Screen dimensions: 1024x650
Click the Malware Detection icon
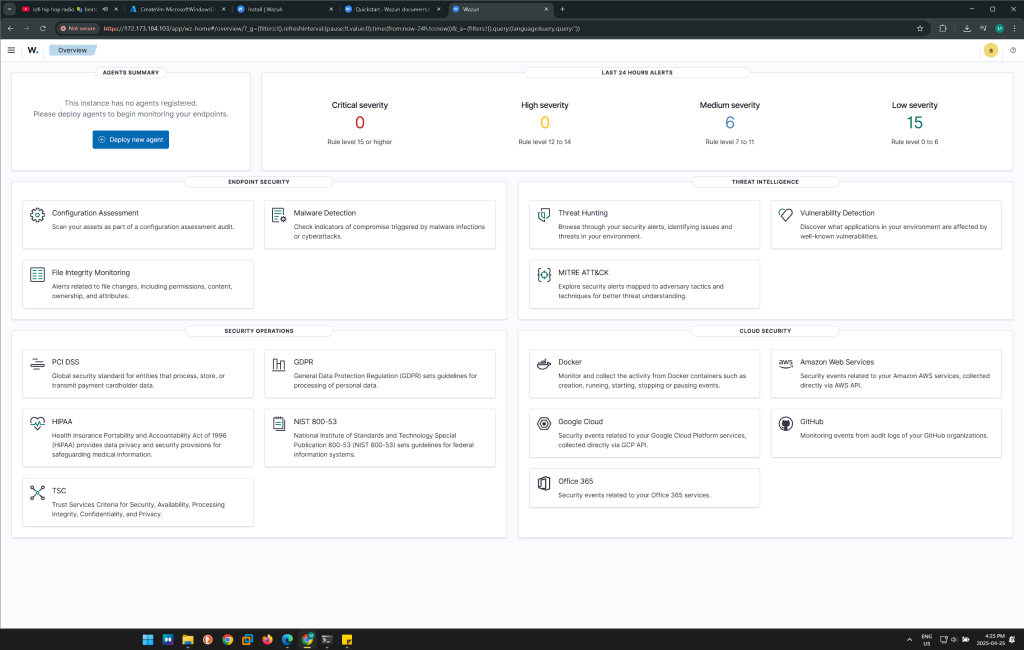279,215
